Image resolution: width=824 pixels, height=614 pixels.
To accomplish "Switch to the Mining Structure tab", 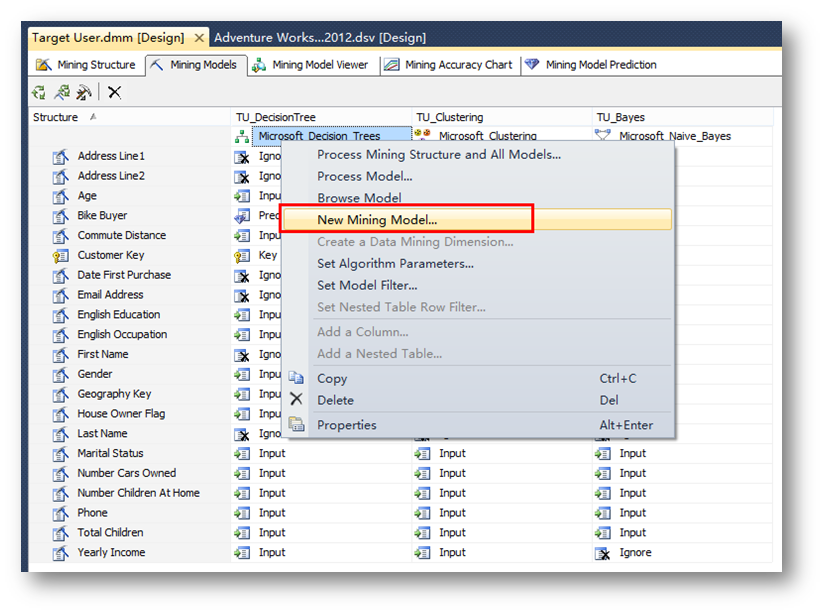I will coord(86,65).
